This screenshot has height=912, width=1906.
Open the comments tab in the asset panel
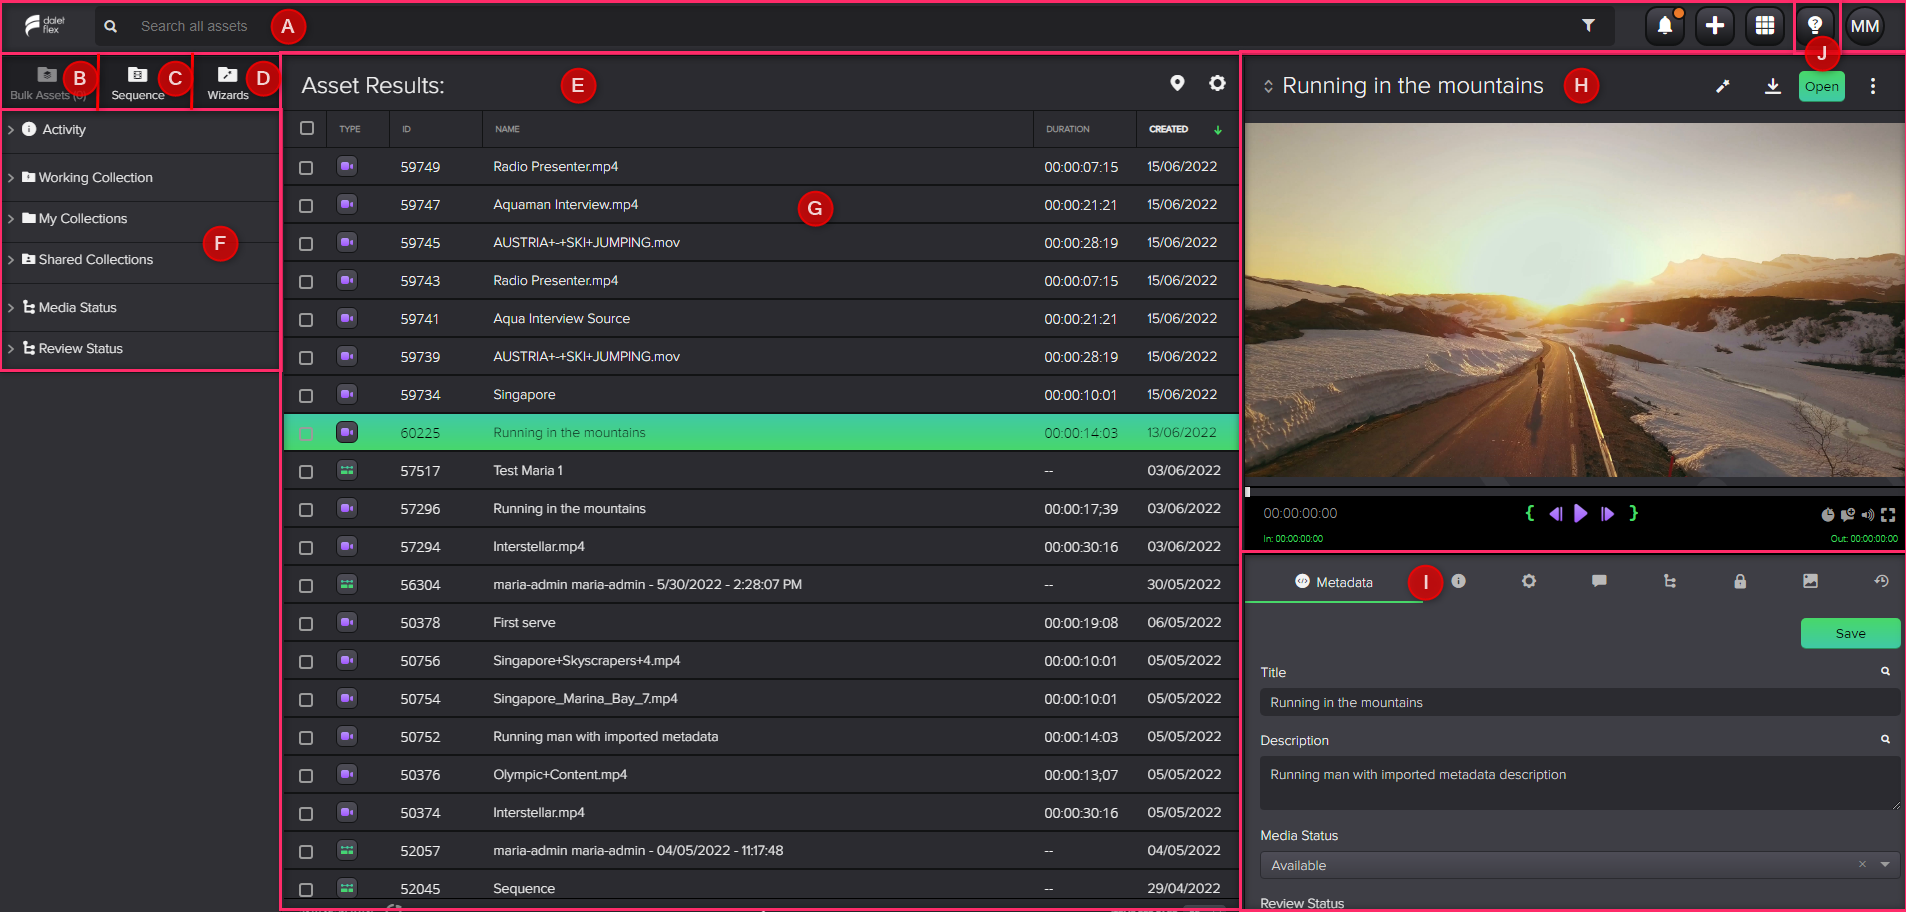click(x=1599, y=581)
